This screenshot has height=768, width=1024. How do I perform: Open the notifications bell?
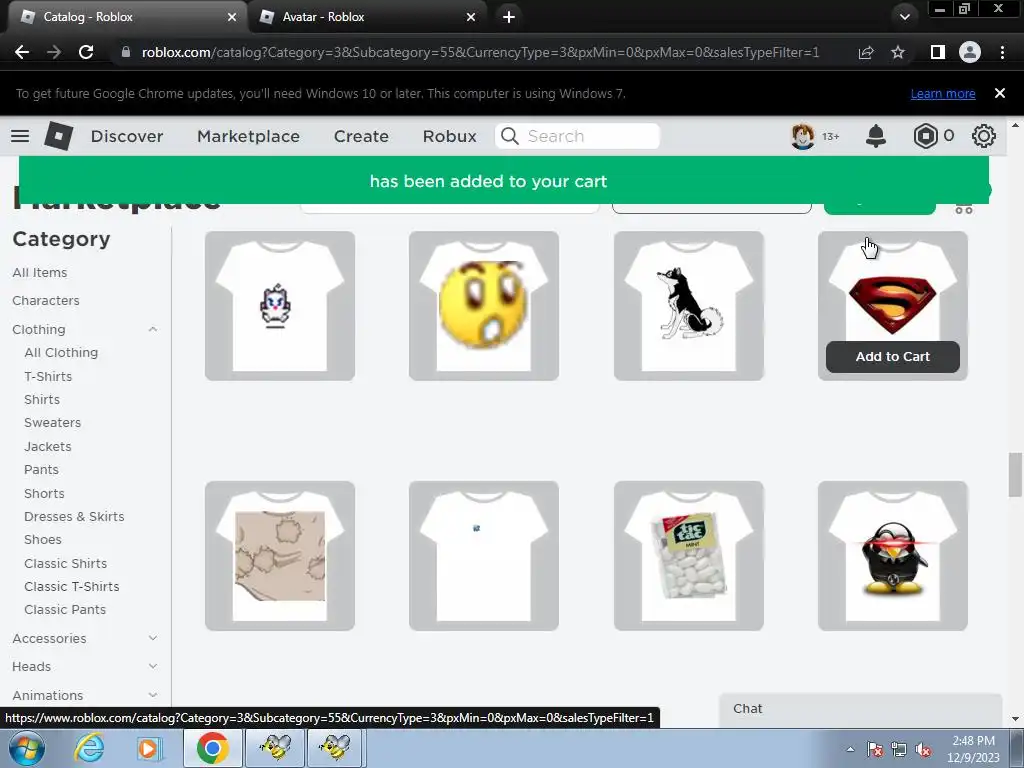tap(876, 136)
